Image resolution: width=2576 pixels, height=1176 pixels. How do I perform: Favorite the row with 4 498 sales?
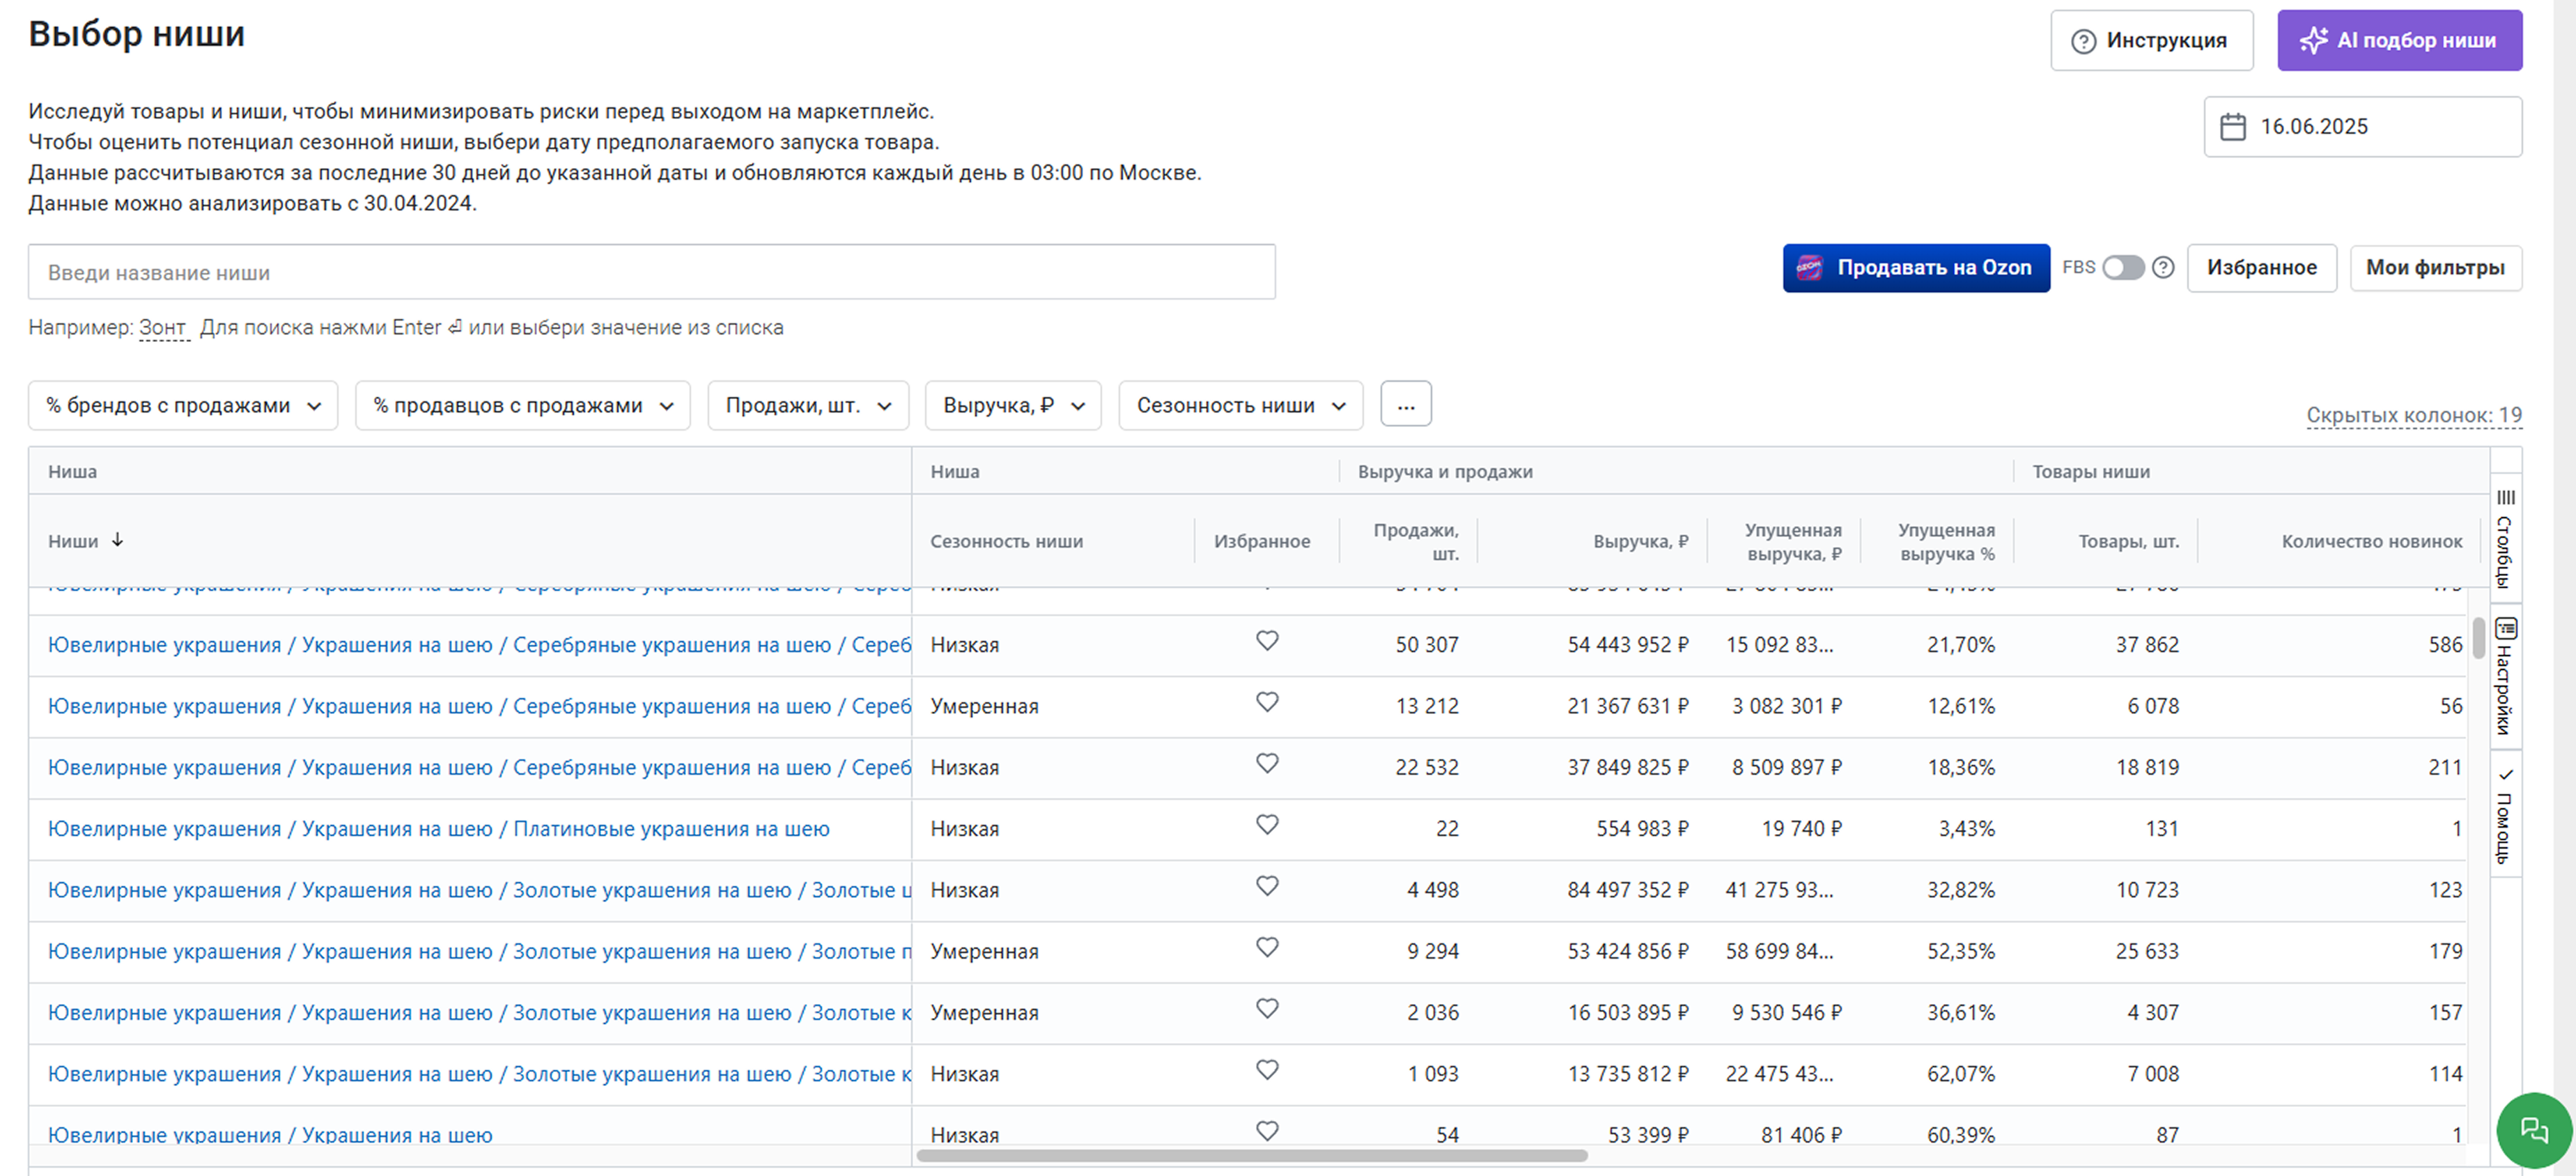click(1267, 886)
